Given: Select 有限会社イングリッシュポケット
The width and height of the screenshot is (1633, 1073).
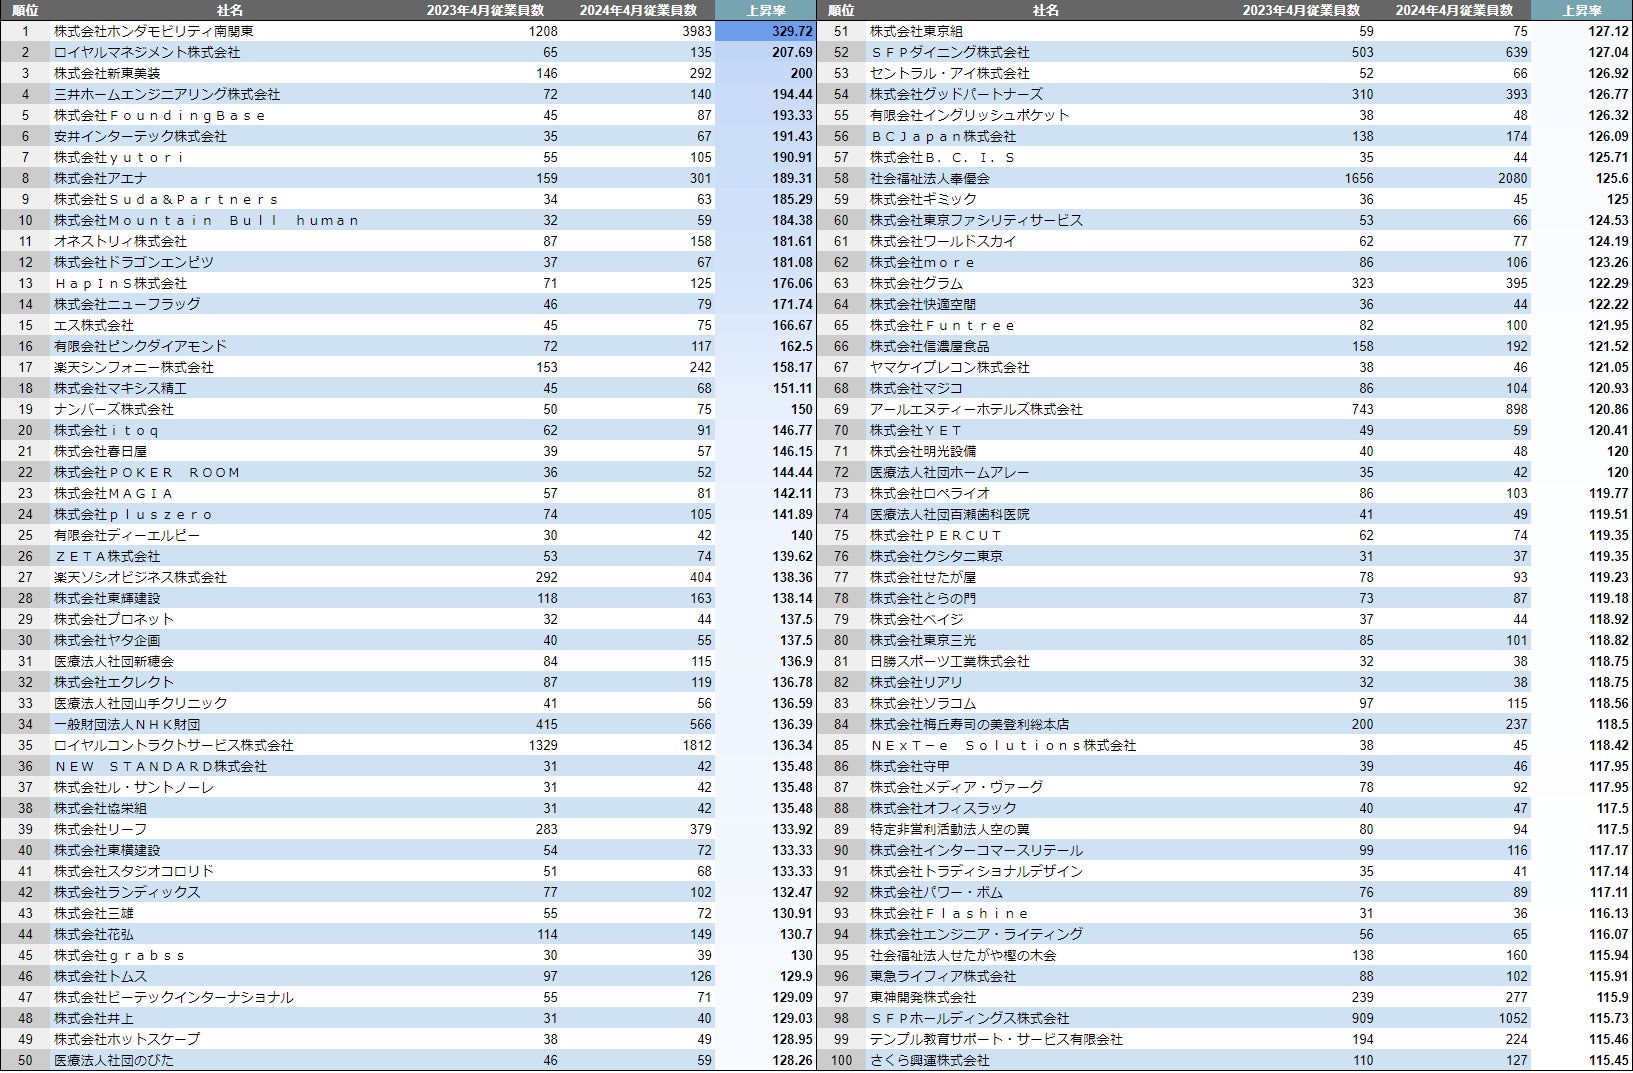Looking at the screenshot, I should [x=970, y=115].
